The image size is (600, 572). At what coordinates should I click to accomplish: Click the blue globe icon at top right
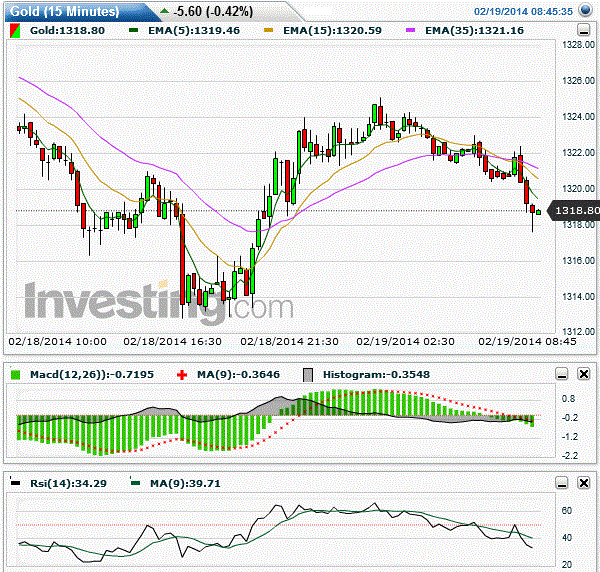click(x=585, y=10)
